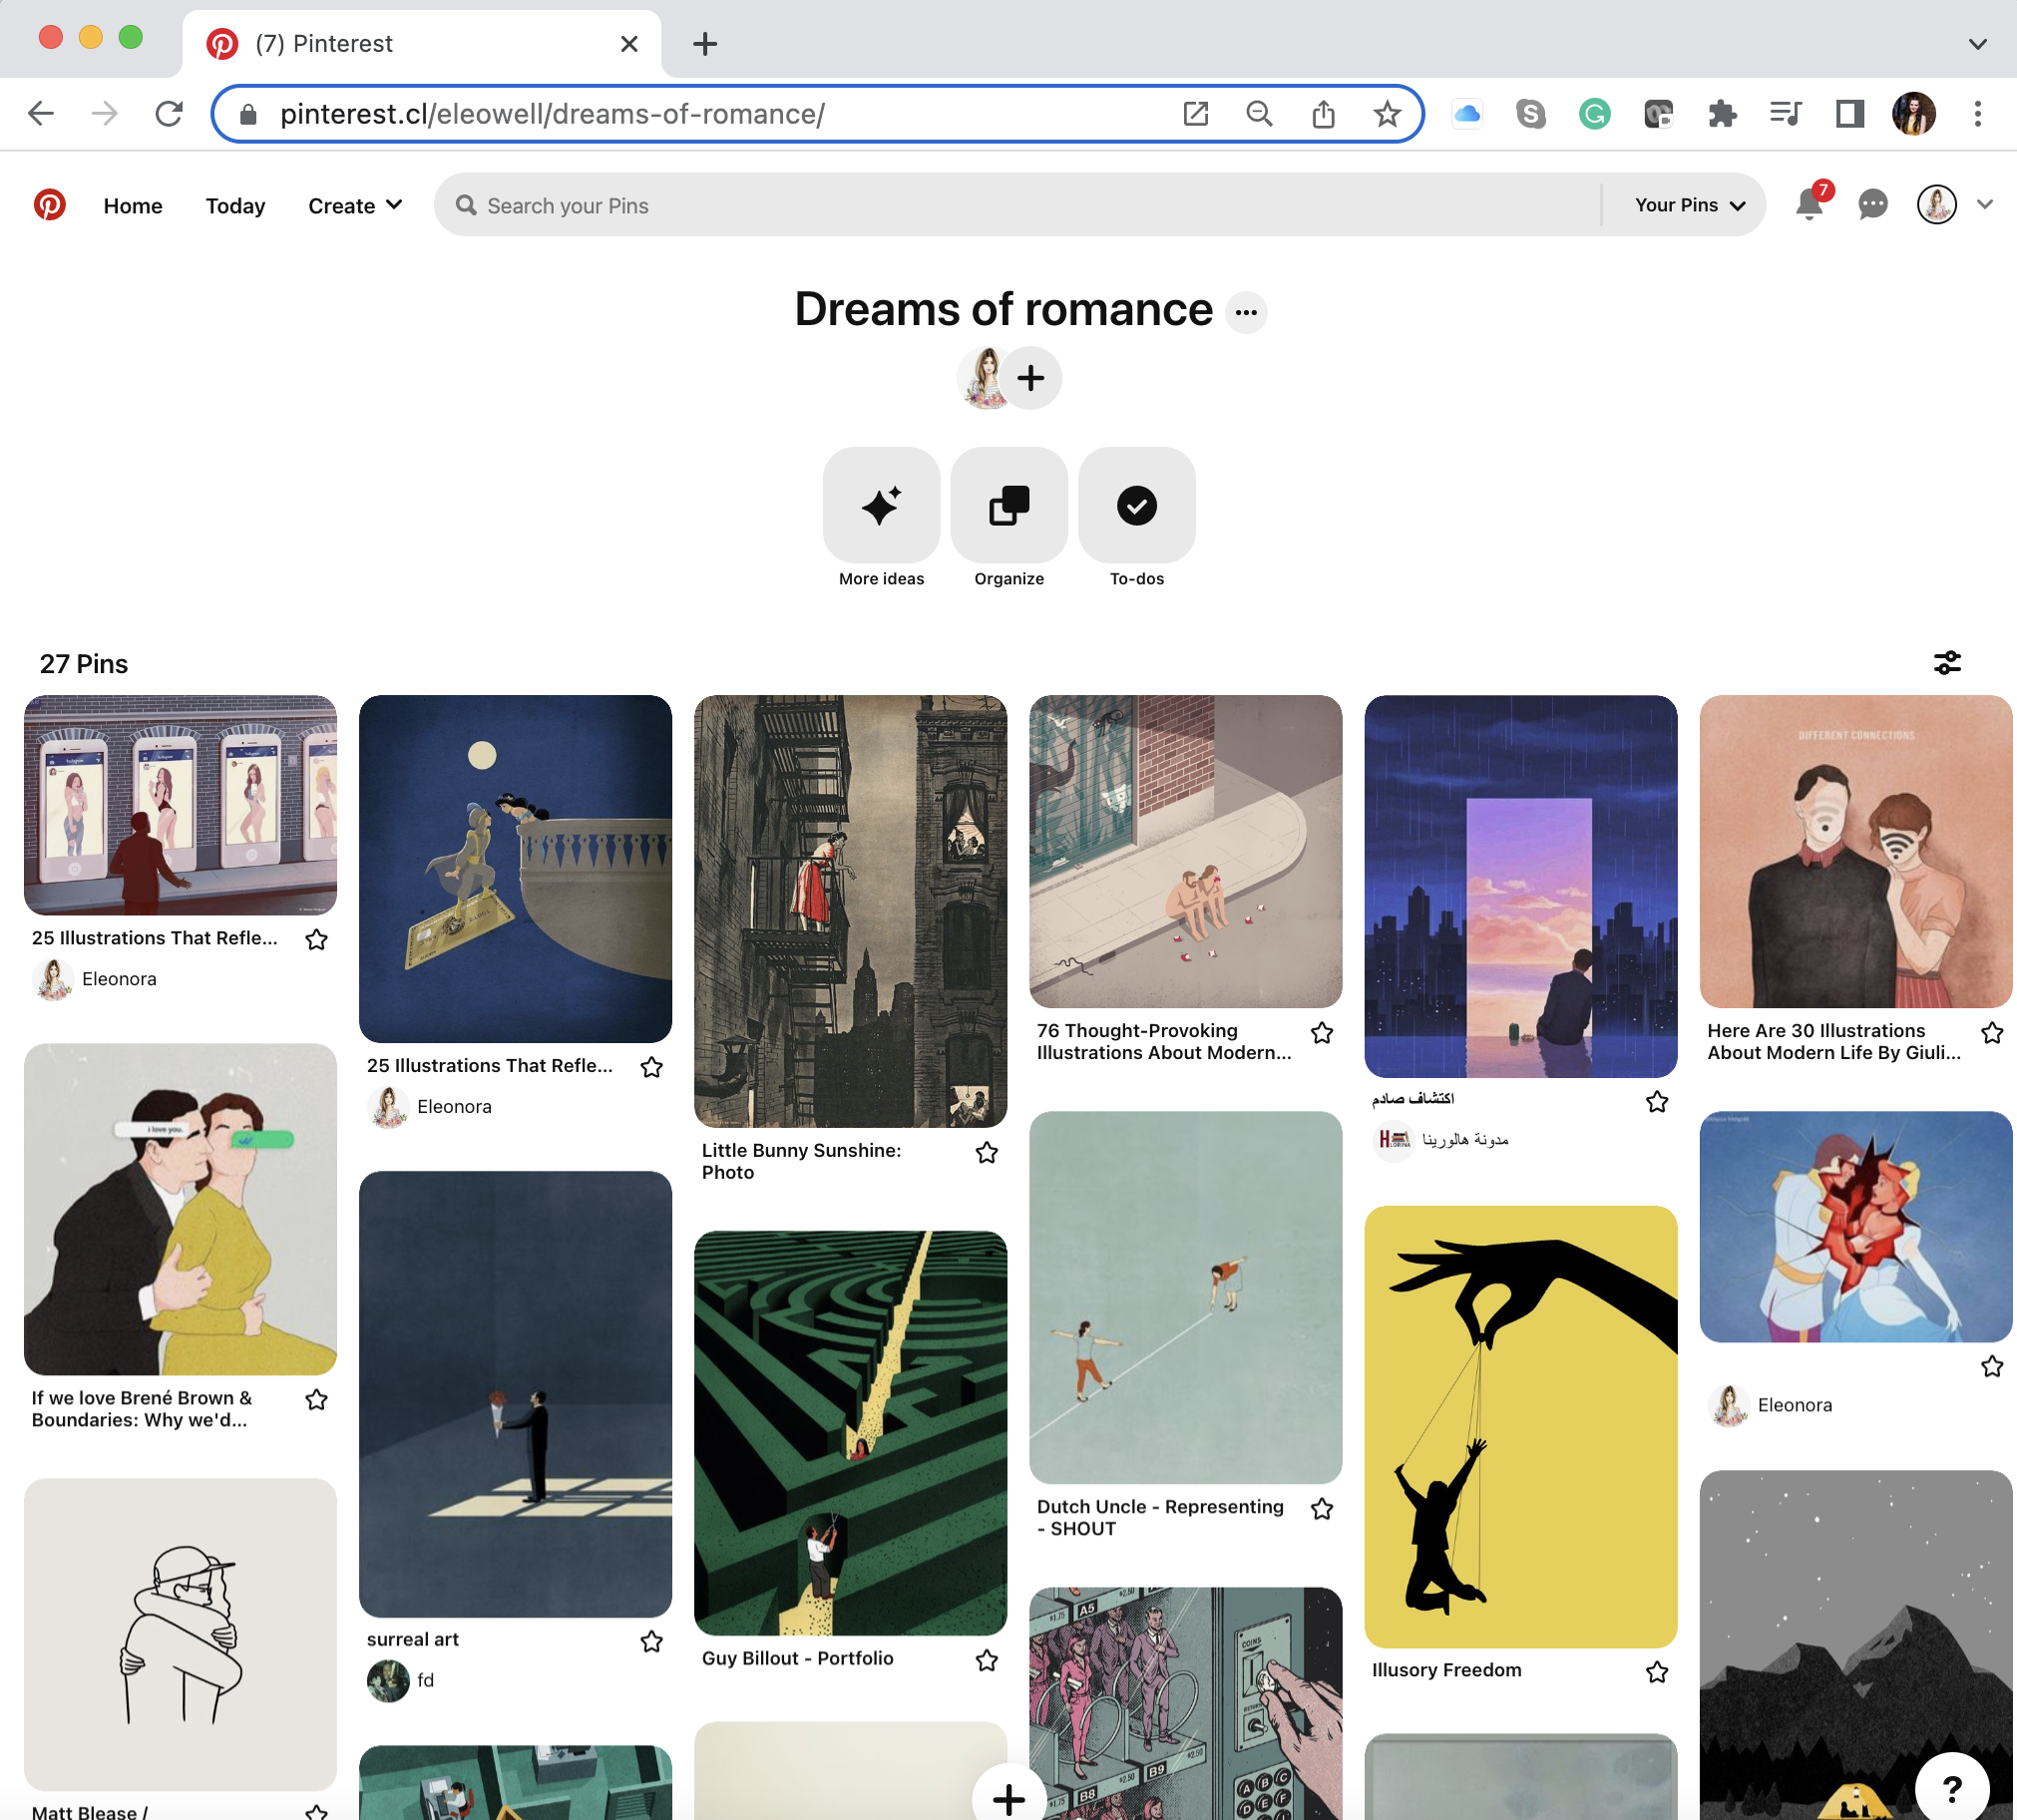Open the messages speech bubble icon
2017x1820 pixels.
pyautogui.click(x=1872, y=205)
